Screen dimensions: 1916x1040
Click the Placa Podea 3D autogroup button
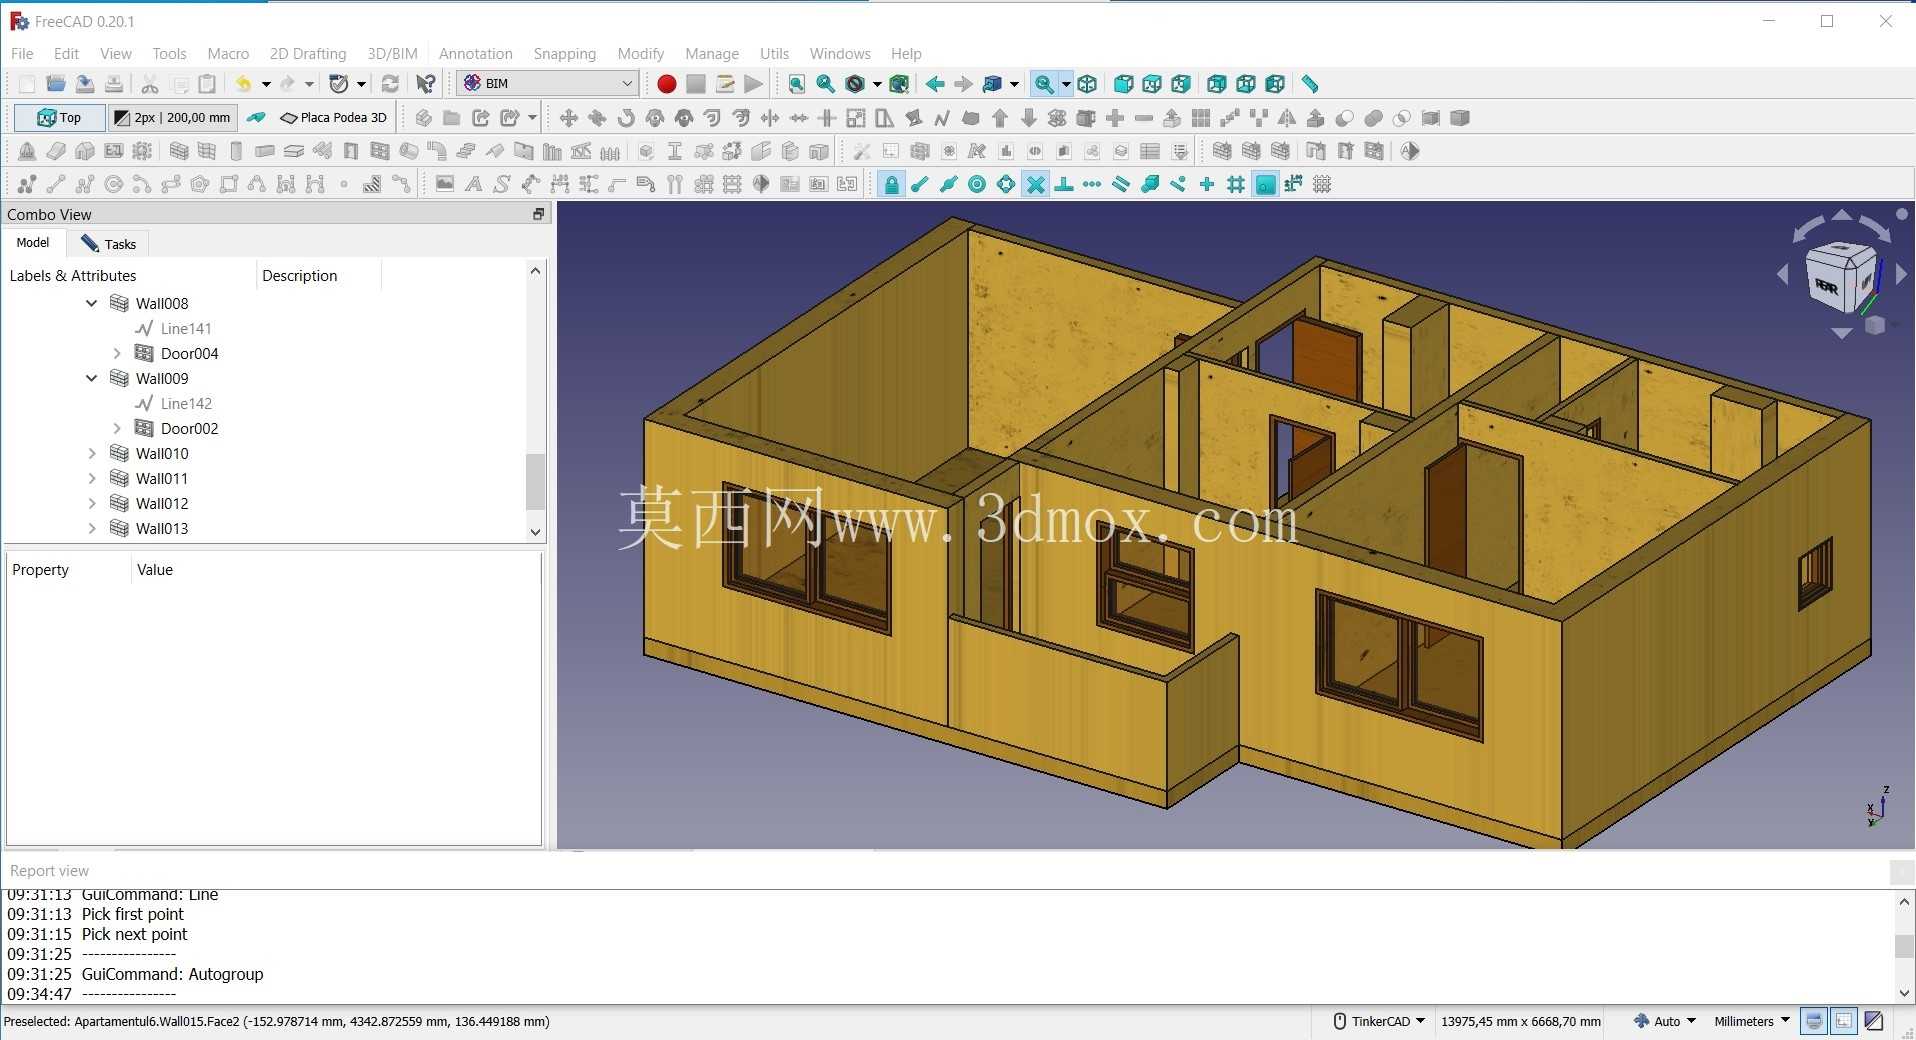333,118
